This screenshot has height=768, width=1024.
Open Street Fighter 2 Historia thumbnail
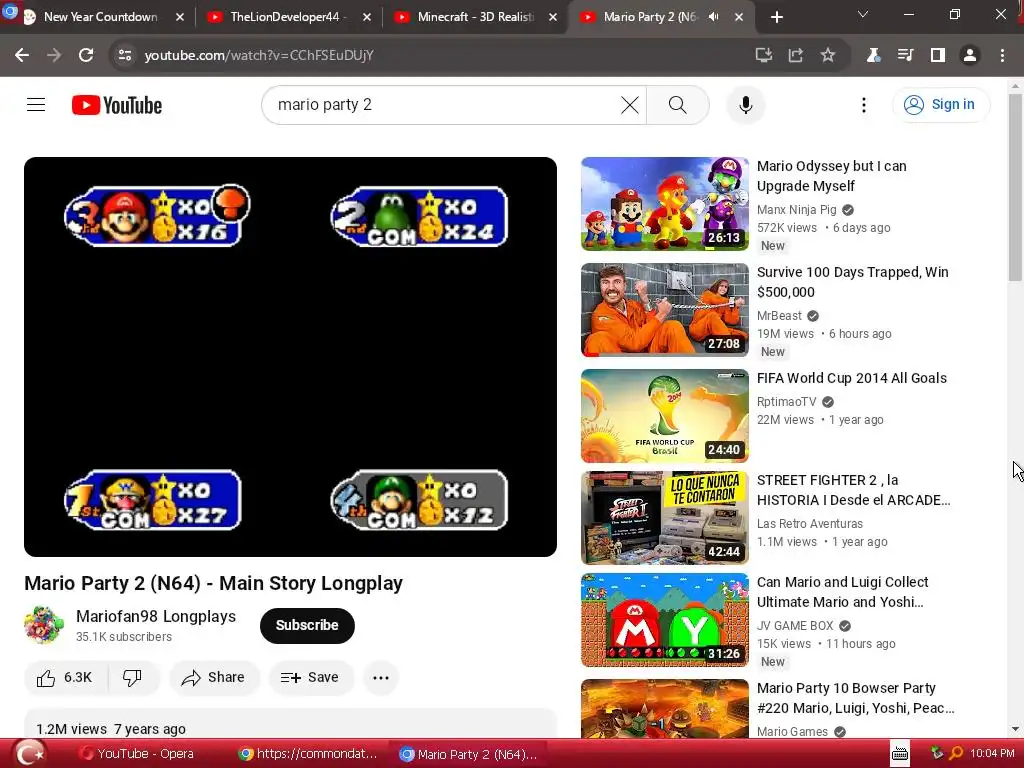pos(665,518)
